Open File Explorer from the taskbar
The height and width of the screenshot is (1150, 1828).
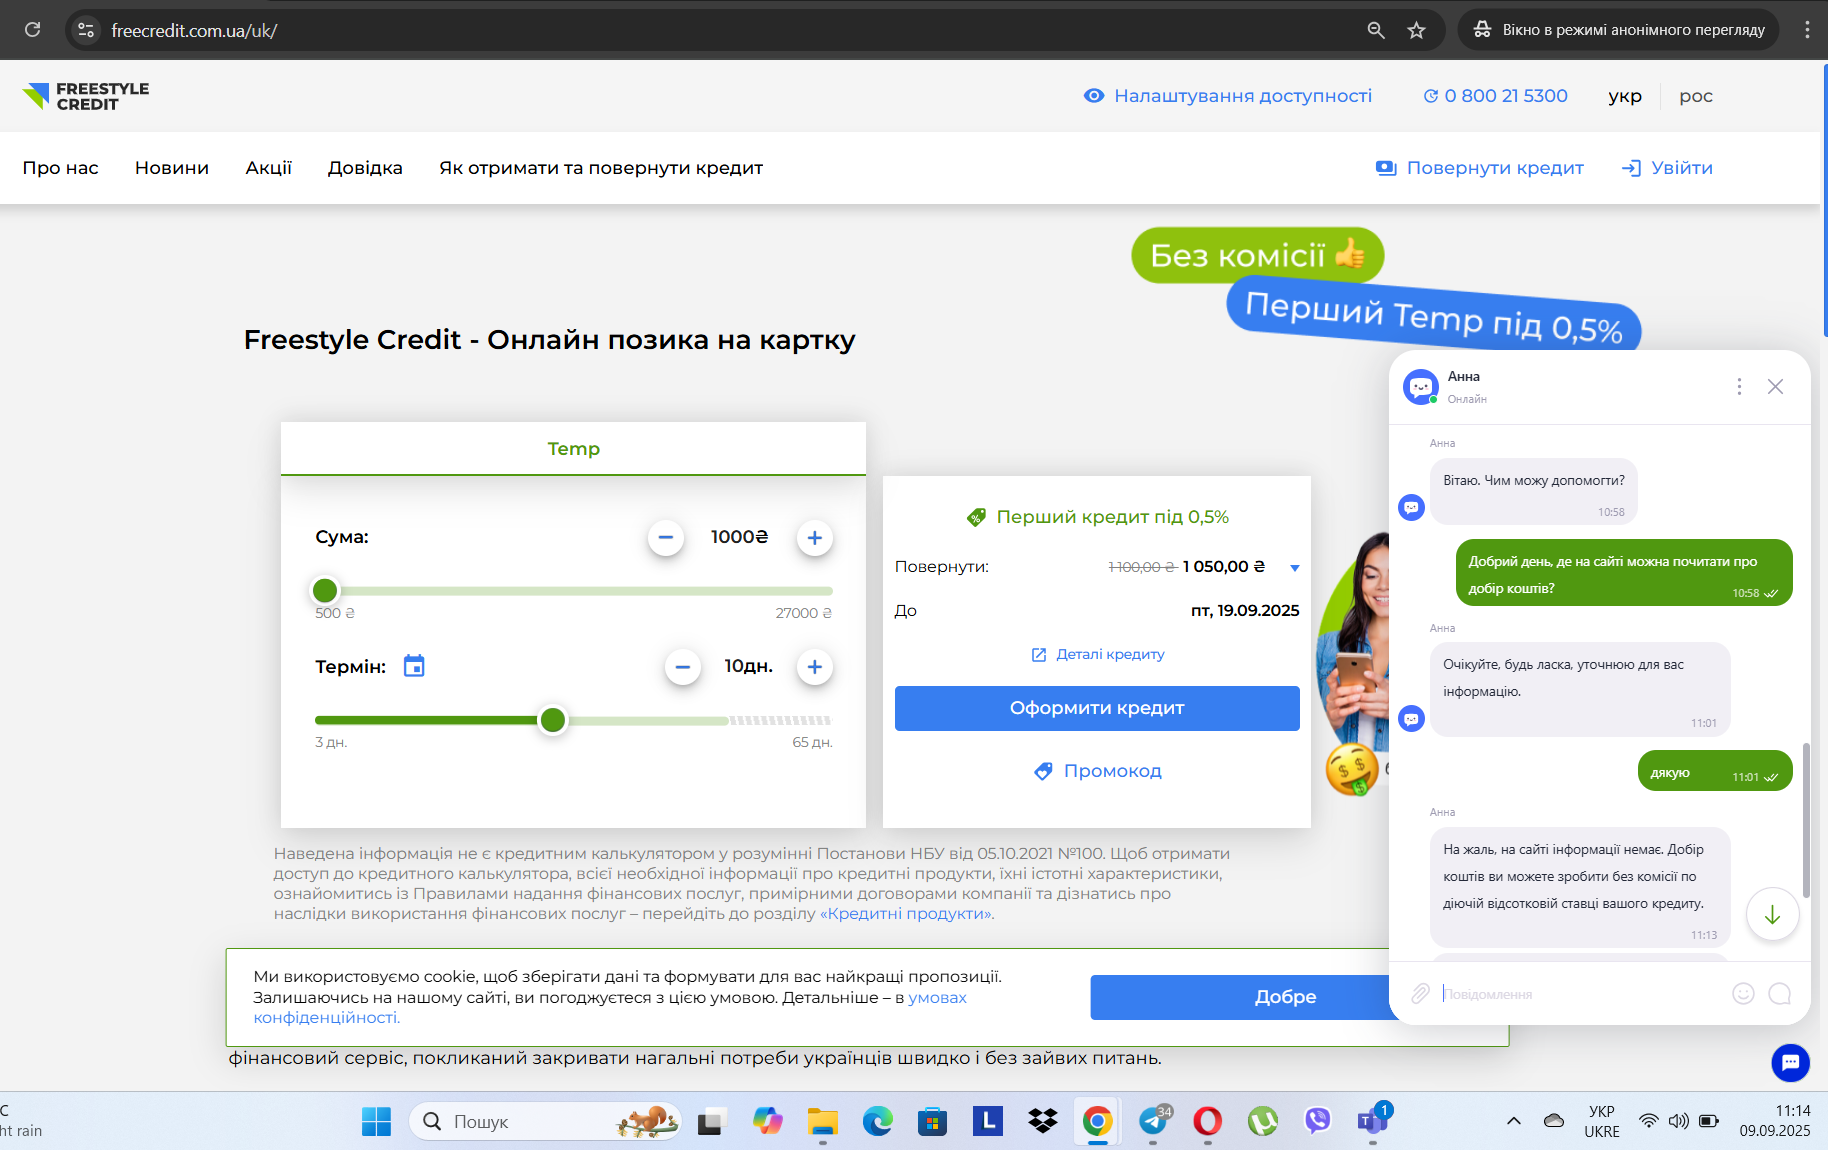coord(822,1122)
